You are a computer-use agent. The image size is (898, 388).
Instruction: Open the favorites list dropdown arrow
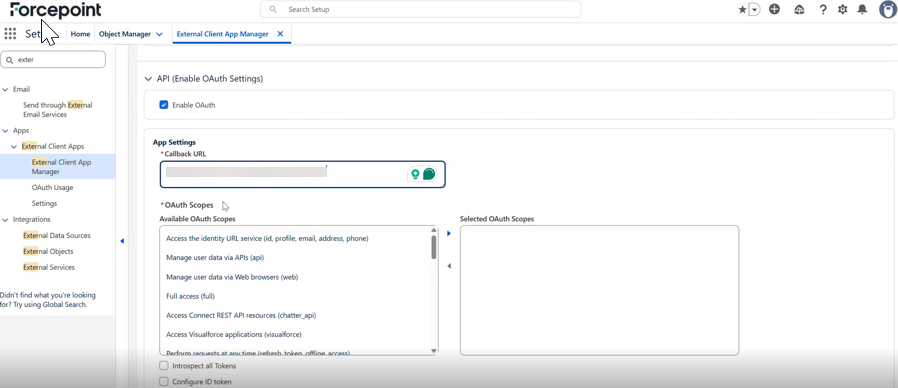coord(755,9)
